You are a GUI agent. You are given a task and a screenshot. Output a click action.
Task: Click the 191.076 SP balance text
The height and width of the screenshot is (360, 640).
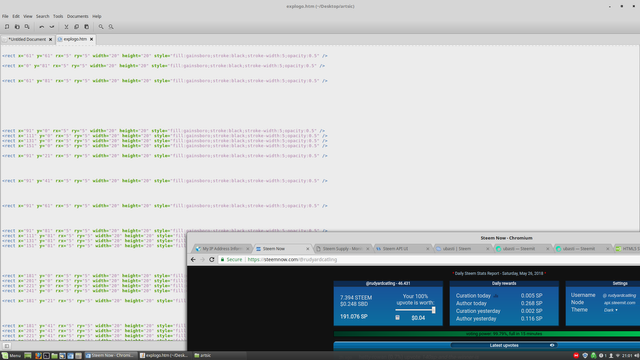point(354,317)
